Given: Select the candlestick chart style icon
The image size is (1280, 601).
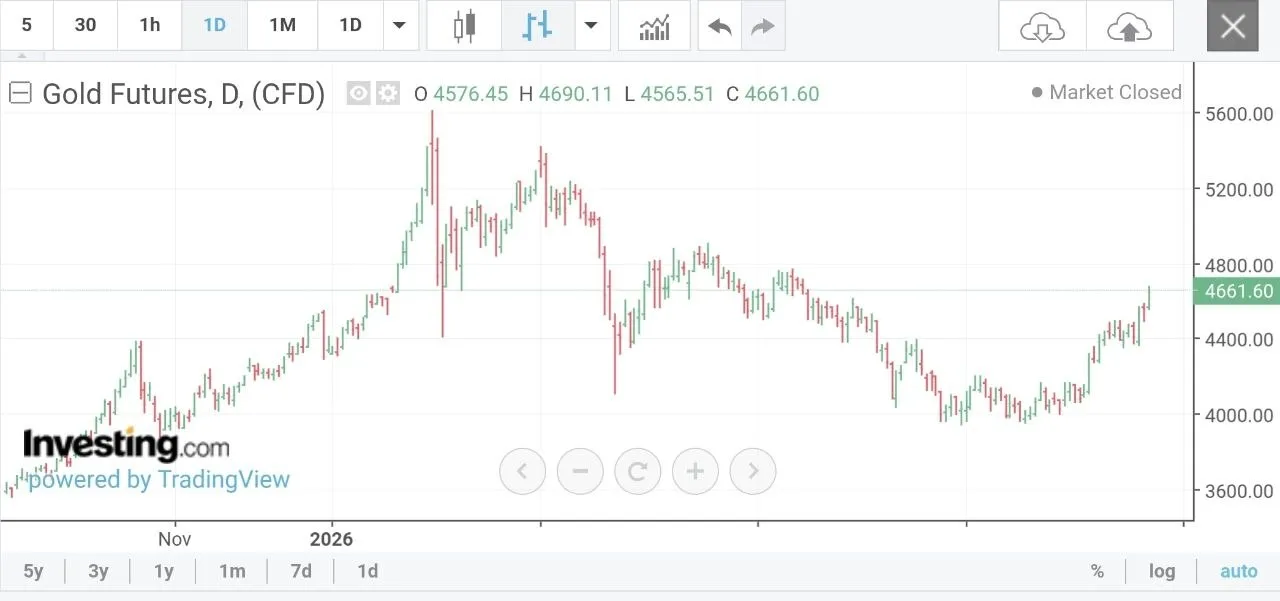Looking at the screenshot, I should click(462, 26).
